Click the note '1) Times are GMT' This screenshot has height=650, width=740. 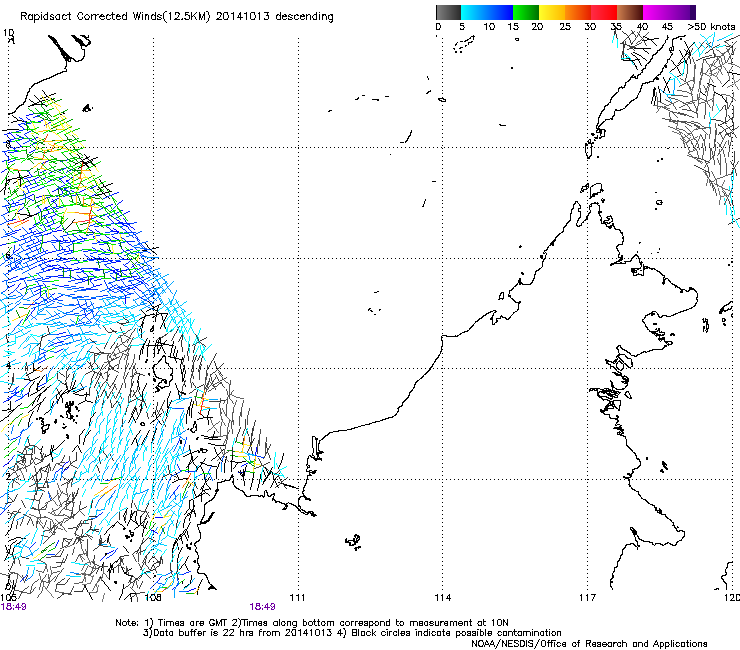tap(186, 623)
